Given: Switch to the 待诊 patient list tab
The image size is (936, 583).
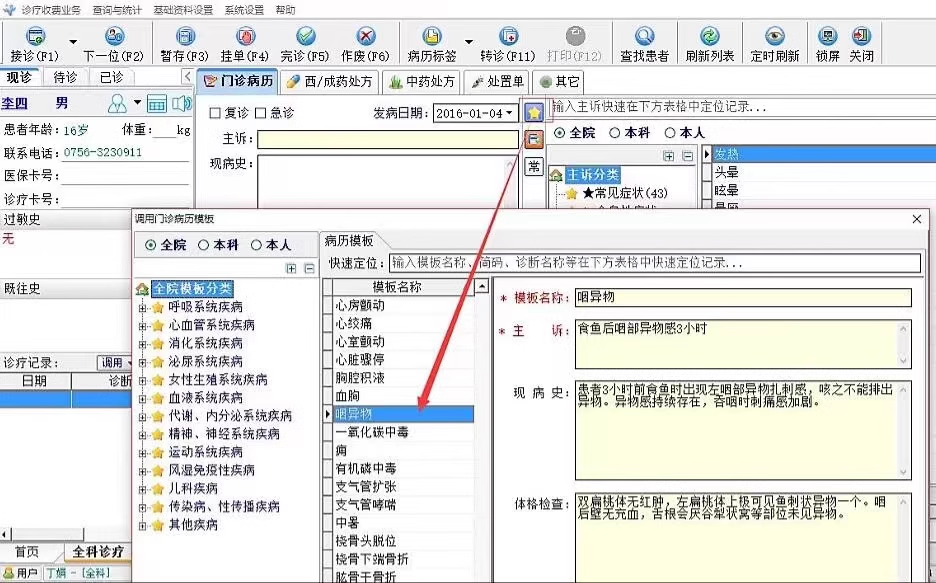Looking at the screenshot, I should coord(64,78).
